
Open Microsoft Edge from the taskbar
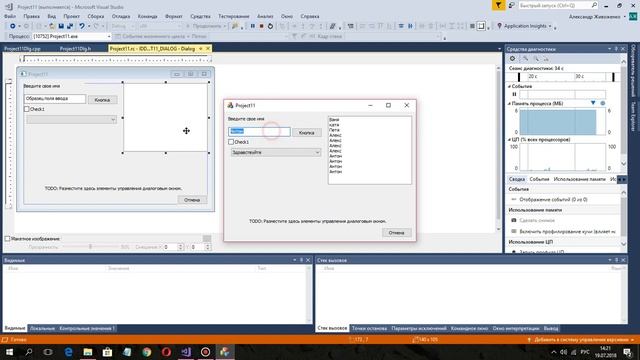(x=68, y=352)
